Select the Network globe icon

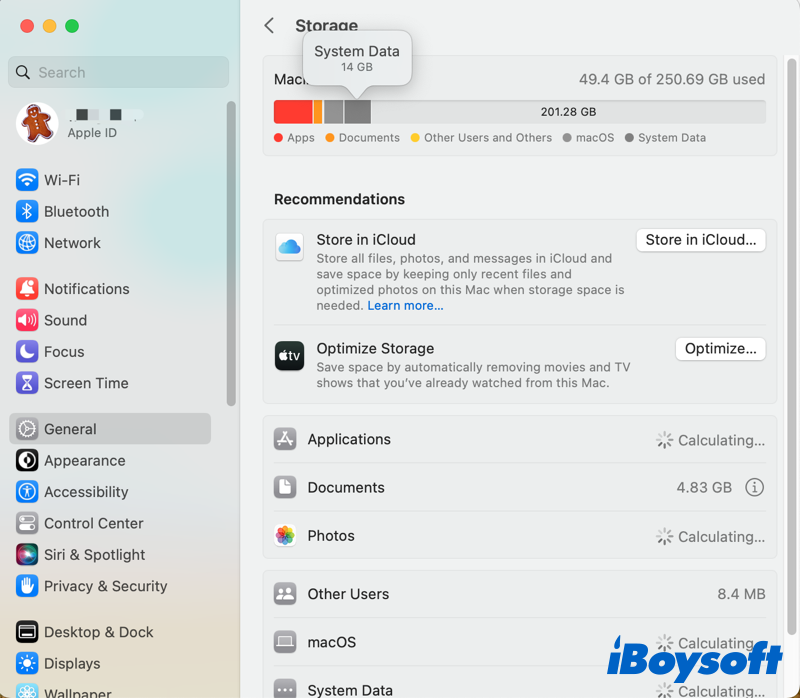[x=27, y=243]
